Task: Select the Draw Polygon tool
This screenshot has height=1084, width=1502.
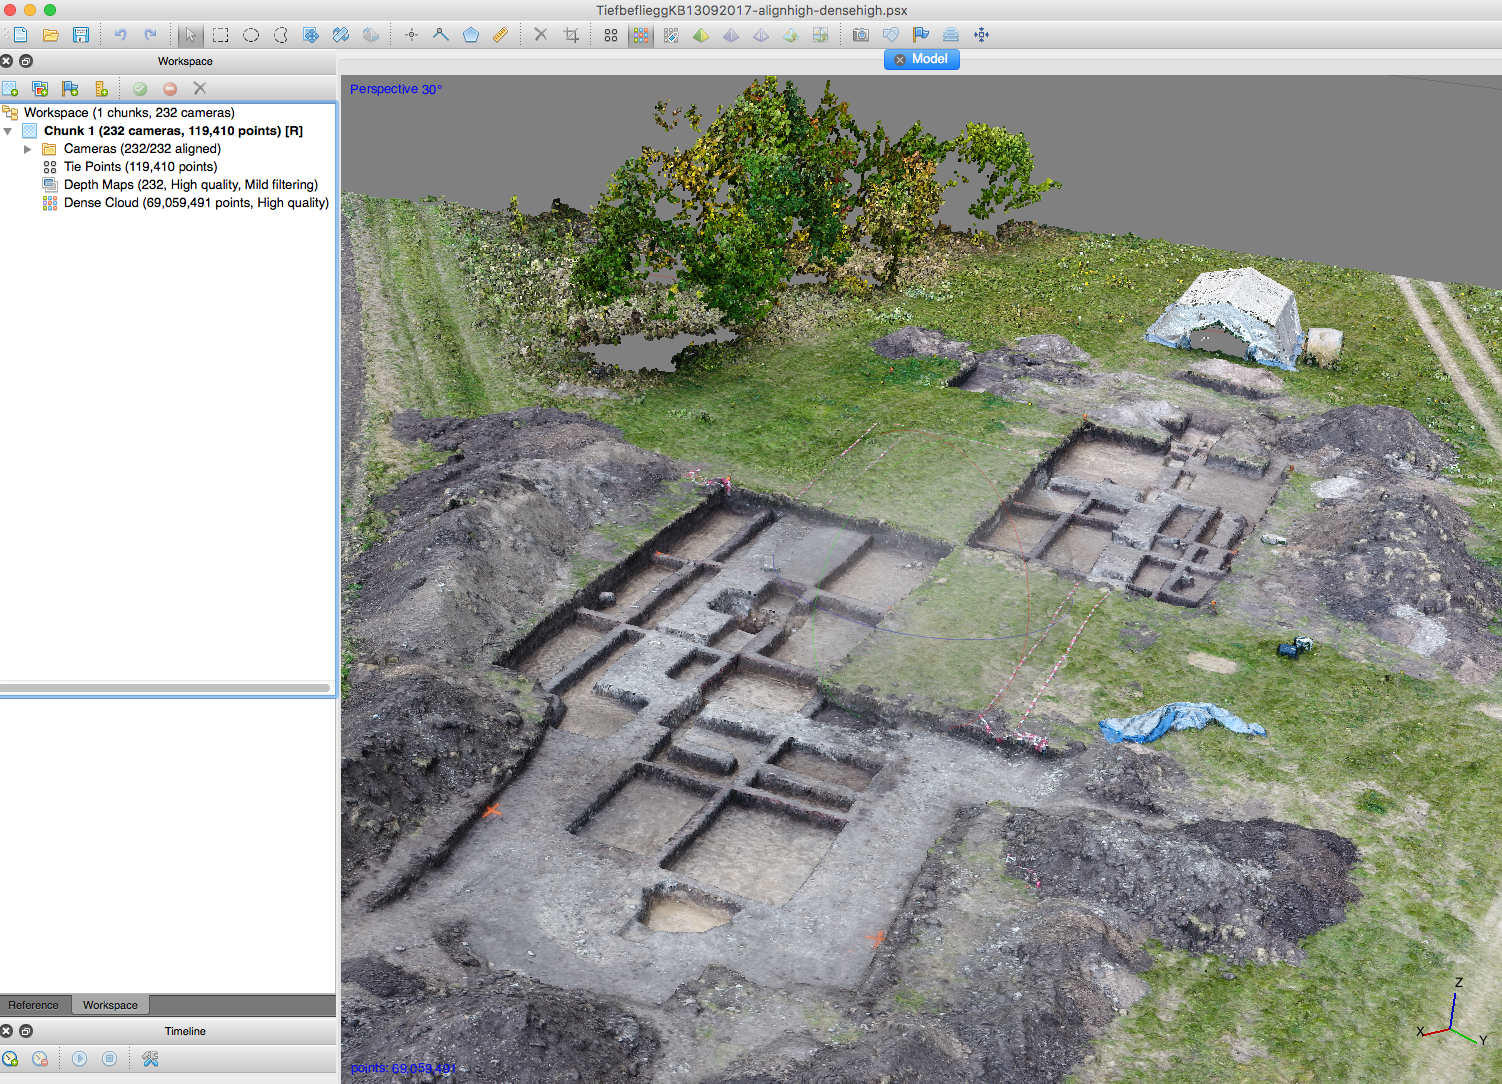Action: tap(471, 35)
